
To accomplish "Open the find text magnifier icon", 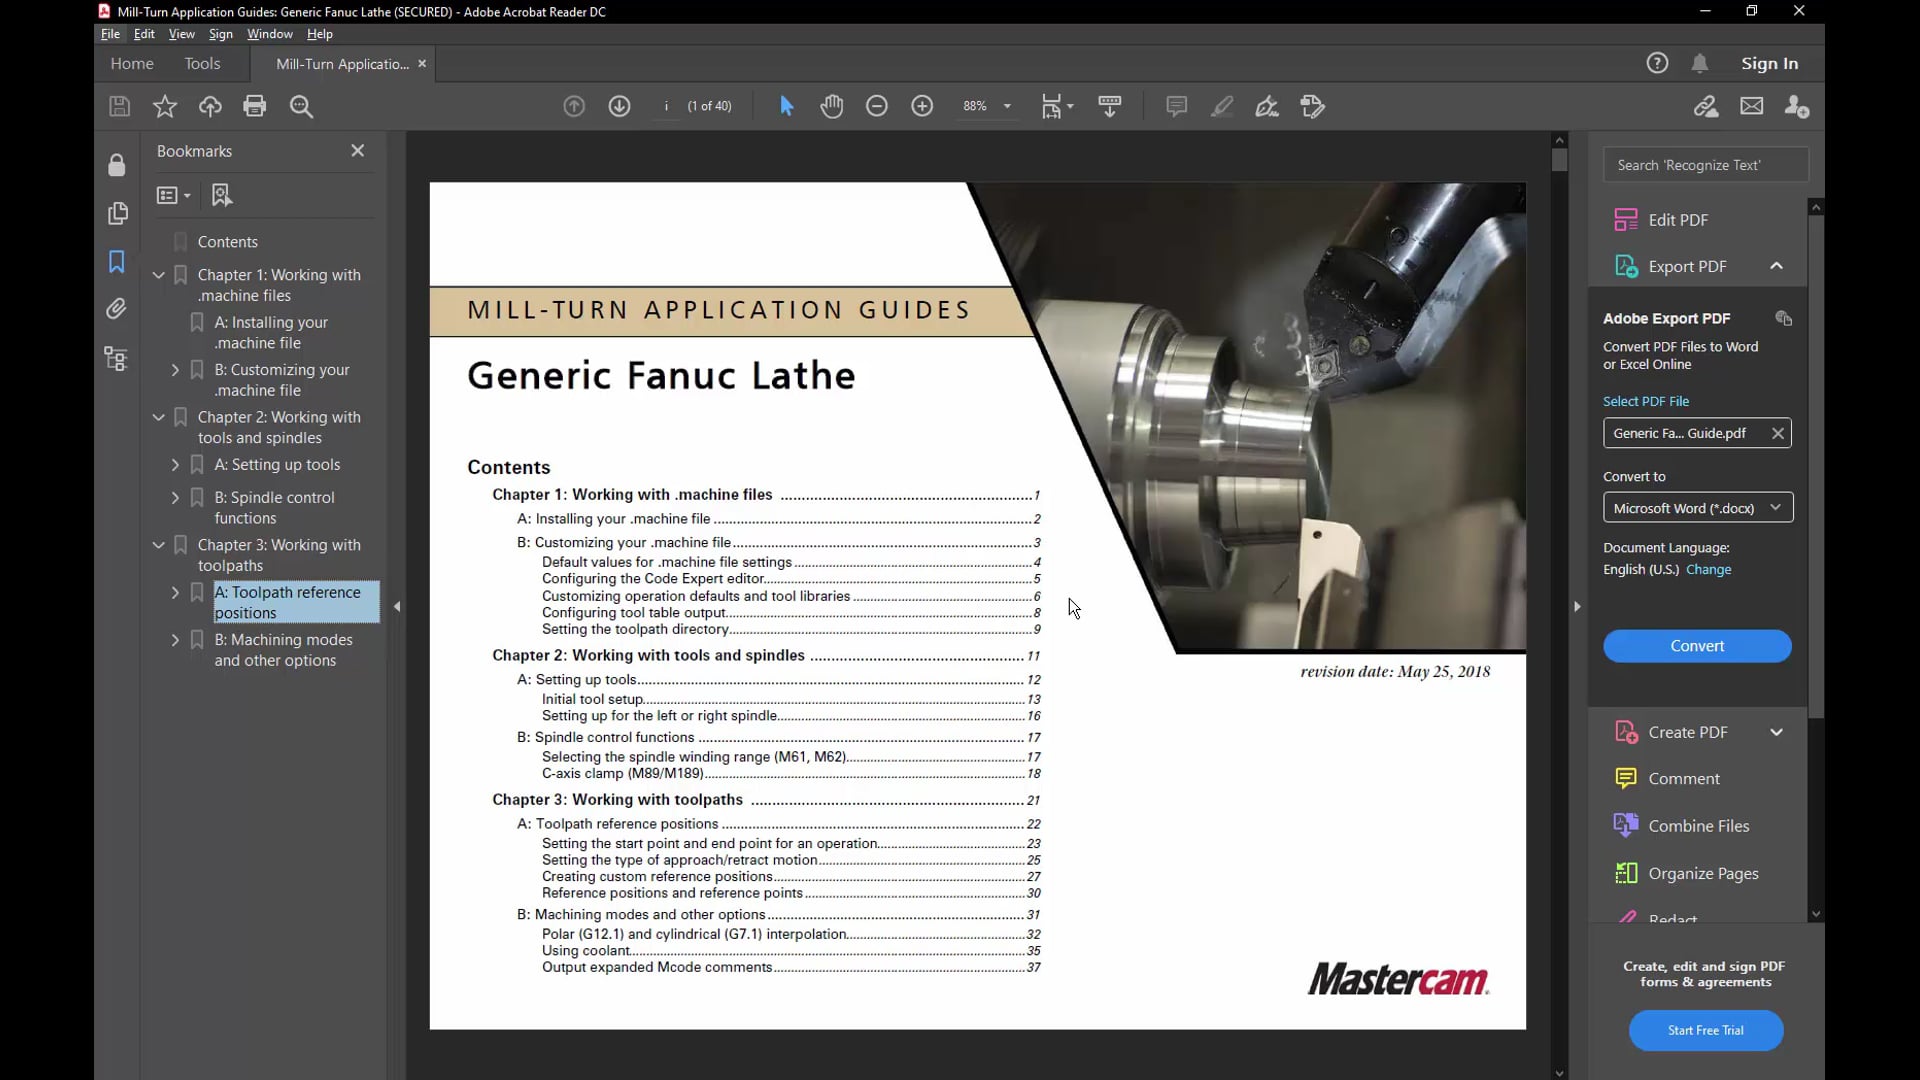I will click(x=301, y=106).
